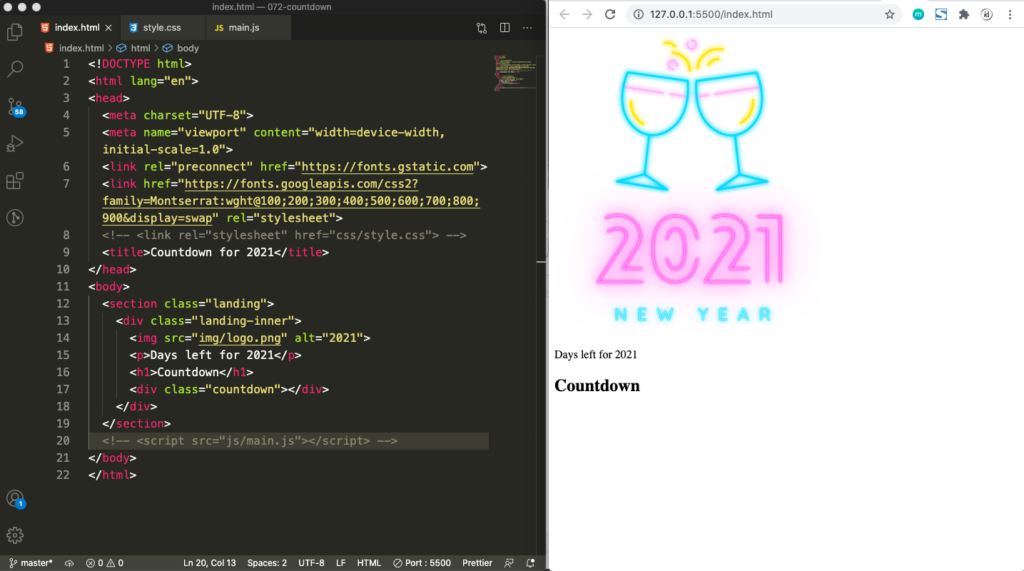Click the img/logo.png link in code
Screen dimensions: 1024x571
(240, 338)
